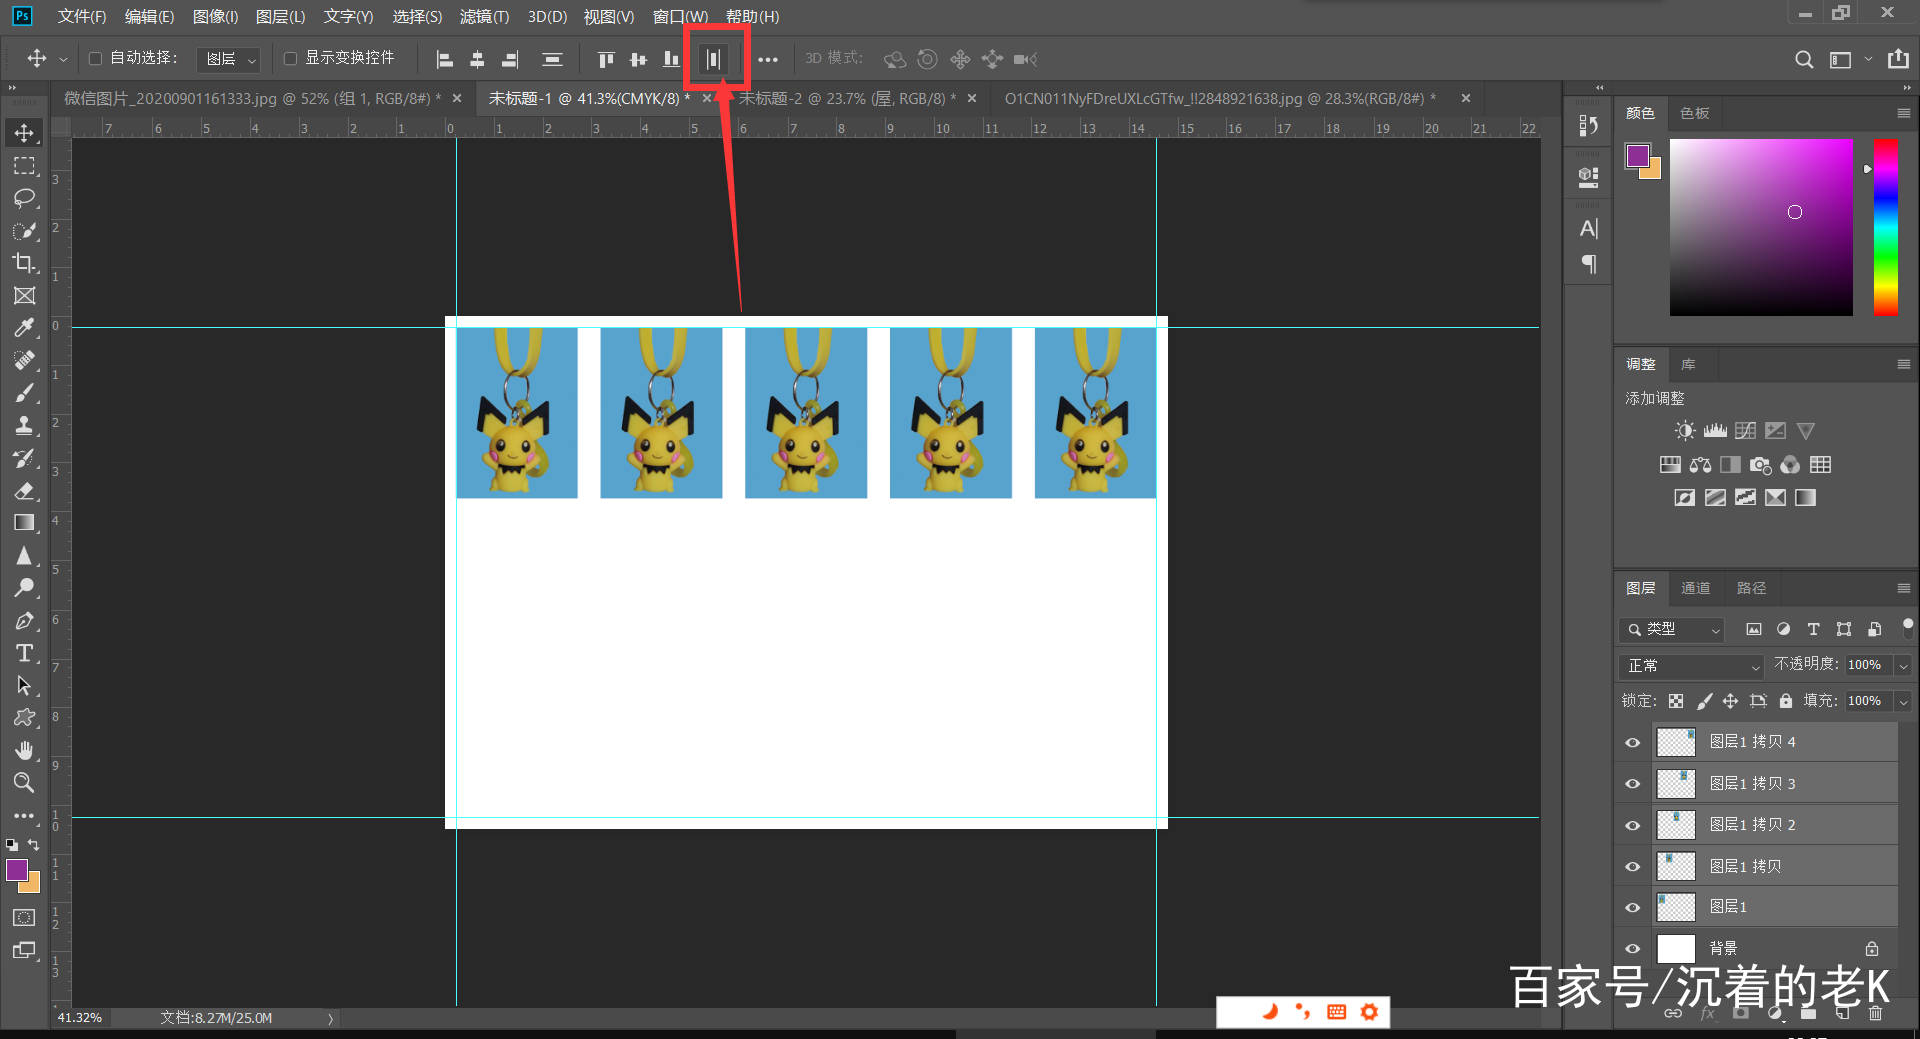1920x1039 pixels.
Task: Hide the 背景 layer
Action: [1633, 948]
